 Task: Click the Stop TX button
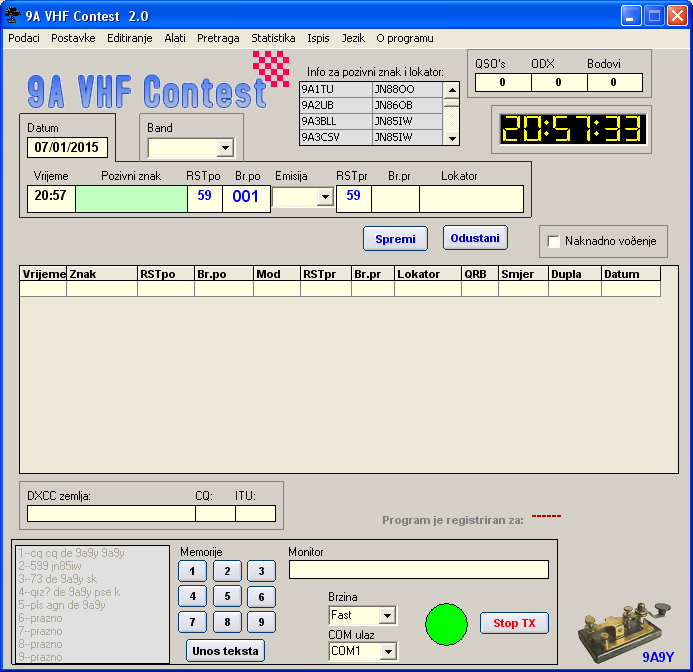(514, 623)
